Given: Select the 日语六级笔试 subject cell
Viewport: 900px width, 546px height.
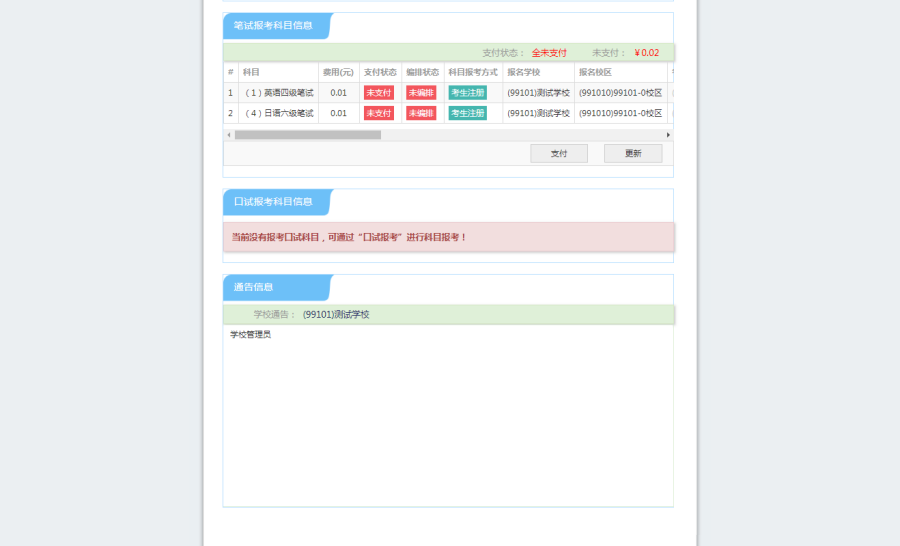Looking at the screenshot, I should pyautogui.click(x=279, y=113).
